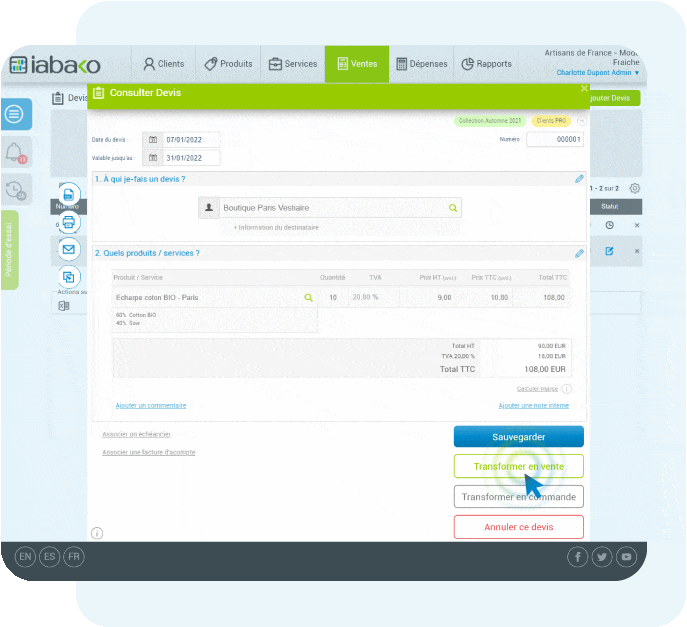Expand Charlotte Dupont Admin user dropdown
Screen dimensions: 687x627
point(598,73)
